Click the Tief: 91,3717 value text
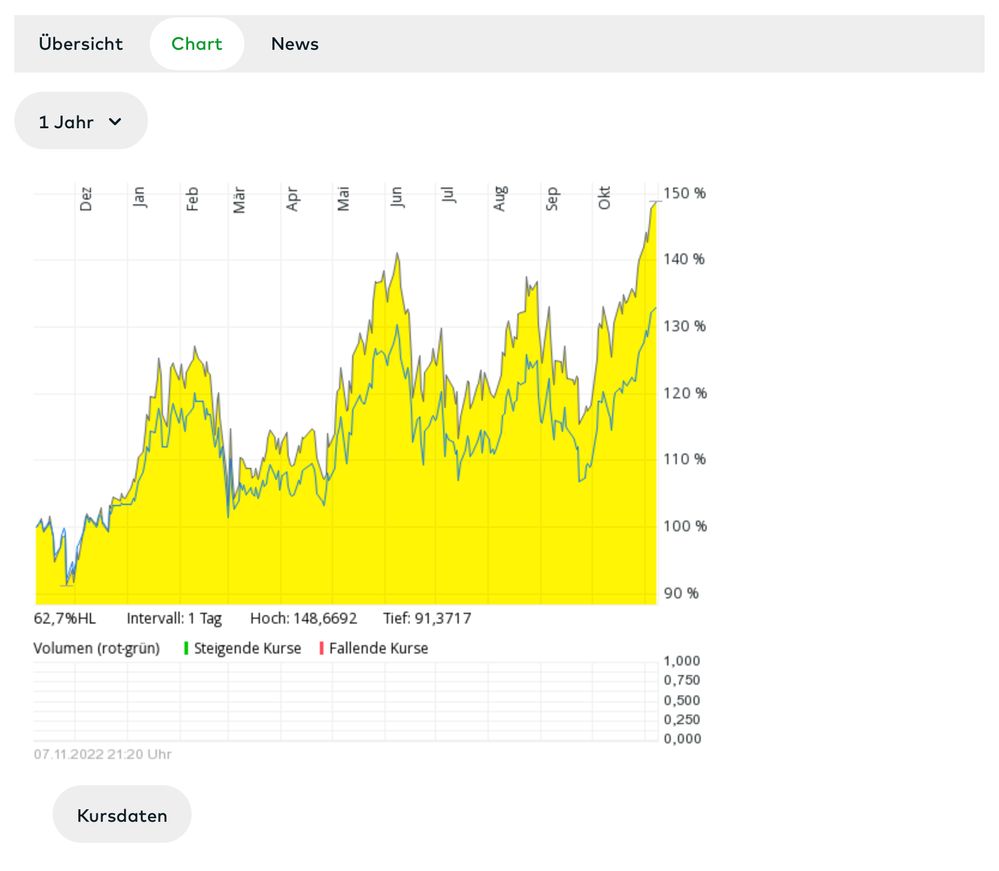Viewport: 999px width, 871px height. (x=427, y=618)
